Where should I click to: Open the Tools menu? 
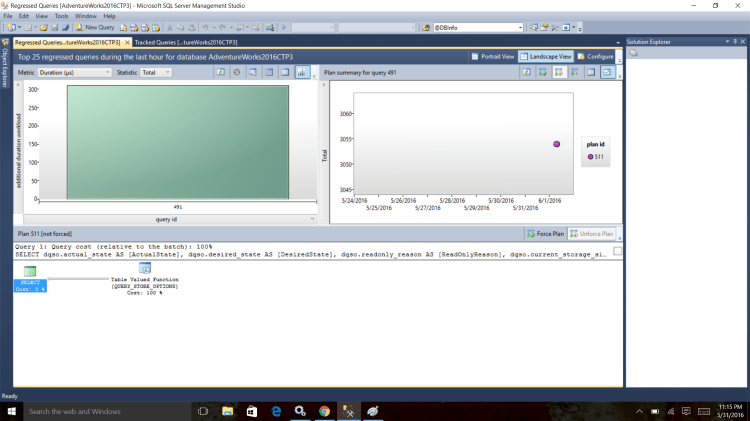pos(62,16)
